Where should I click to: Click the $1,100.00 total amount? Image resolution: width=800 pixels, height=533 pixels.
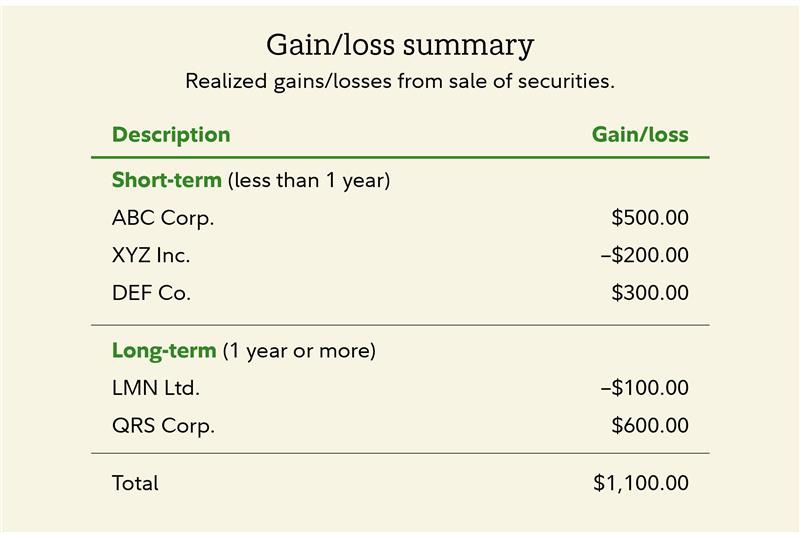[x=641, y=483]
